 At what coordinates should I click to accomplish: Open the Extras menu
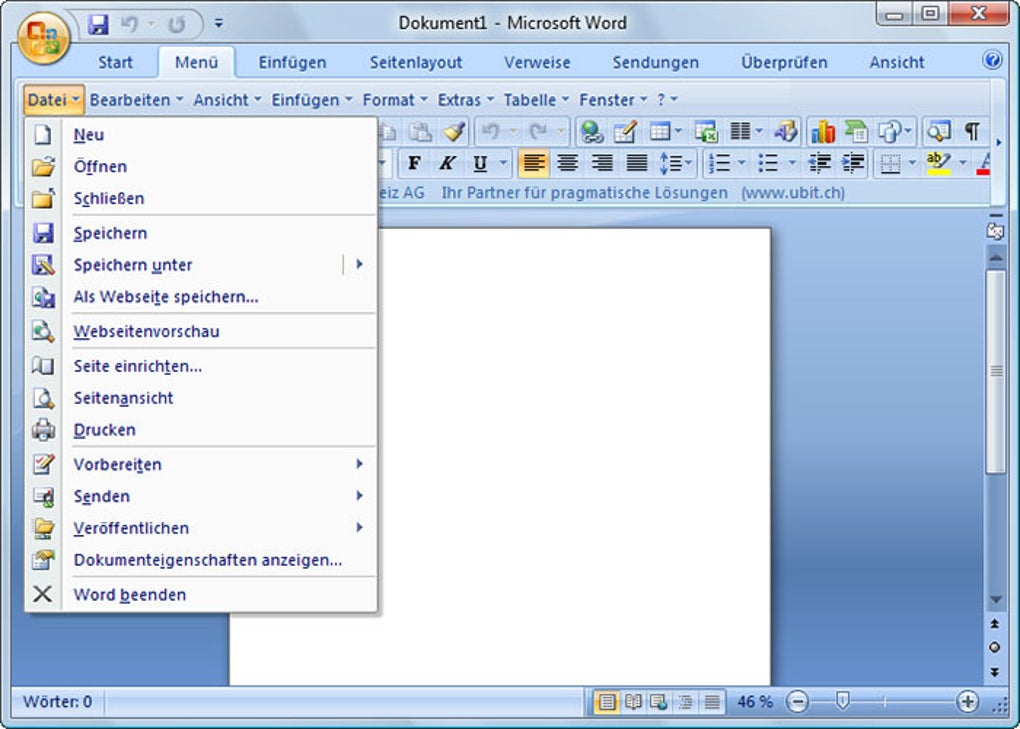click(x=460, y=100)
